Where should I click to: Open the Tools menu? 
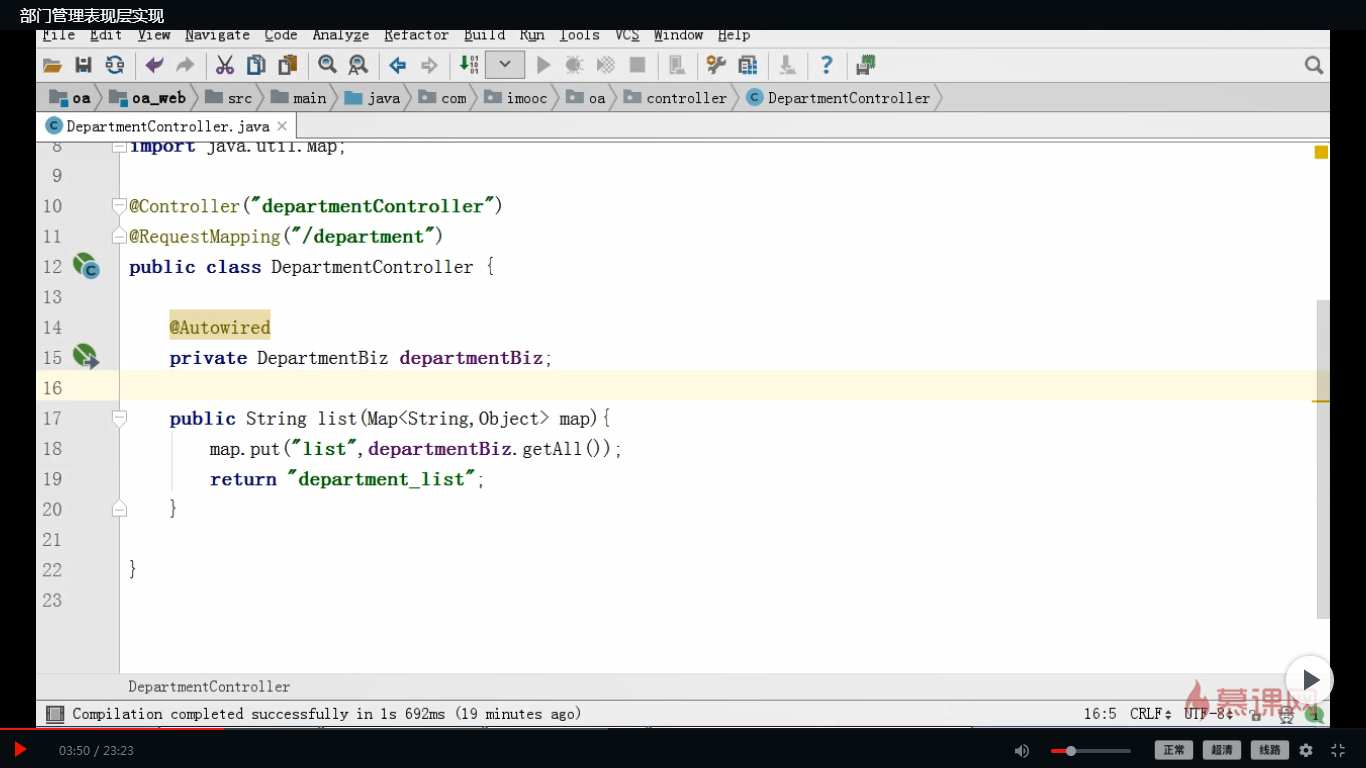coord(579,35)
